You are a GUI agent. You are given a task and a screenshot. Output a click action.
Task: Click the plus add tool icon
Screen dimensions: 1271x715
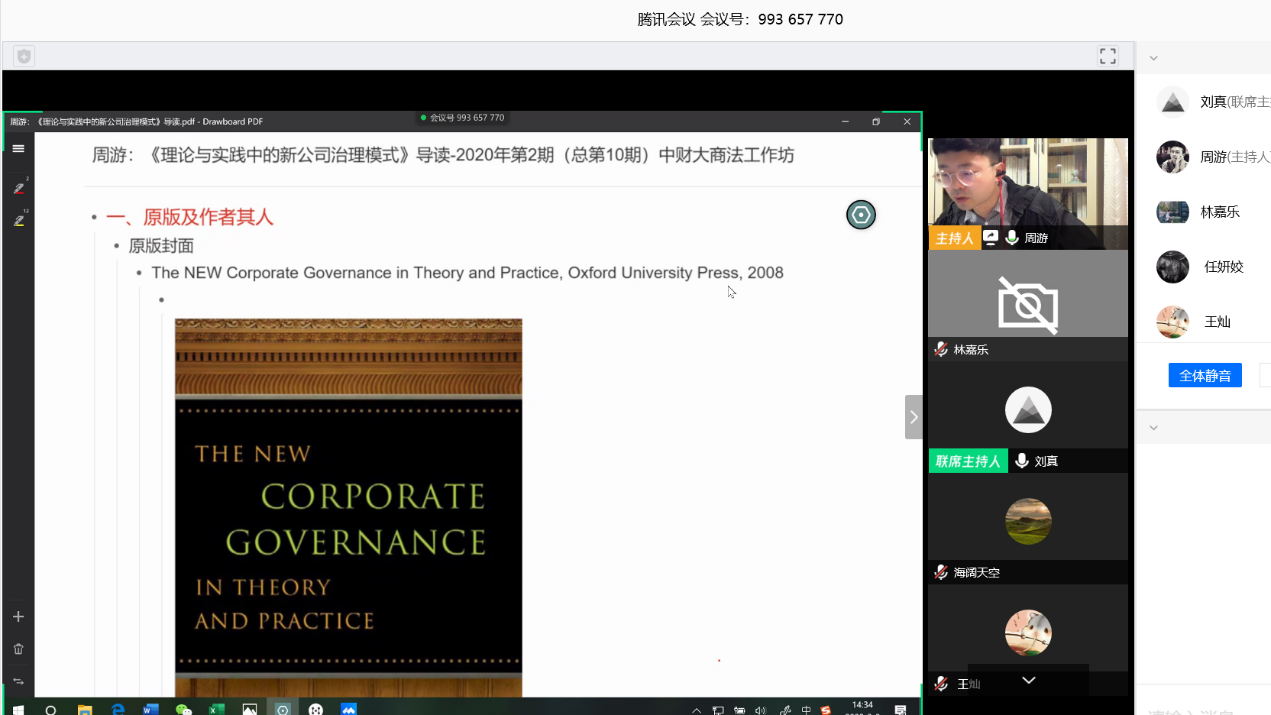click(x=18, y=617)
